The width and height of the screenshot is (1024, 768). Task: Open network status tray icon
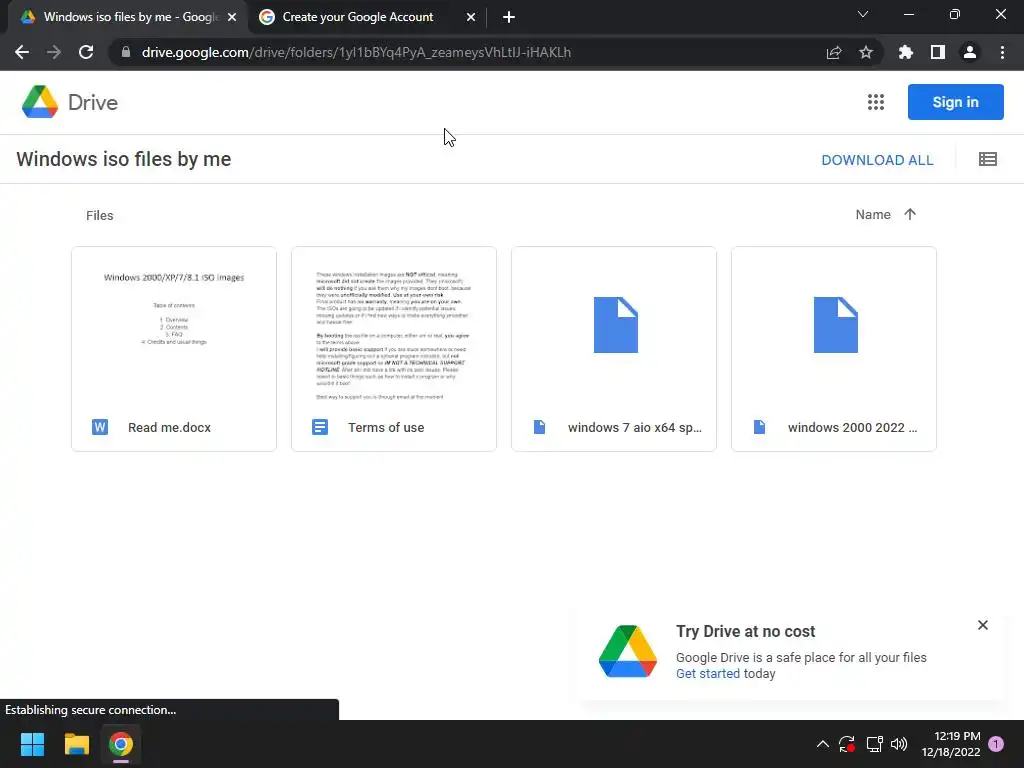tap(874, 744)
